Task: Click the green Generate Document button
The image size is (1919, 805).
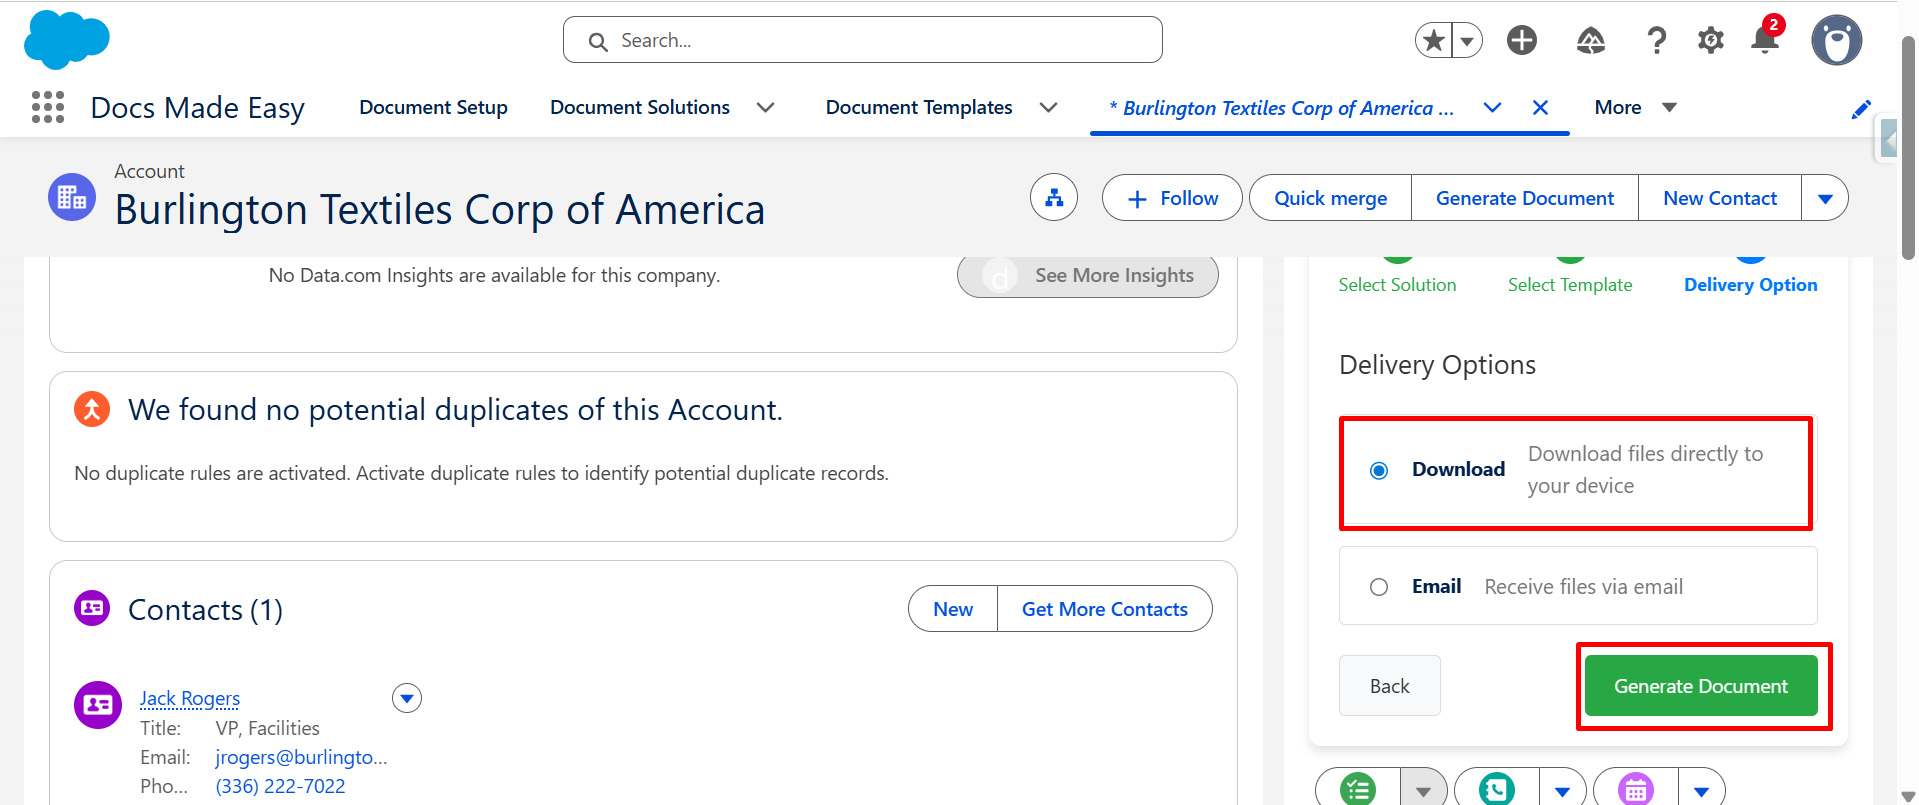Action: 1701,686
